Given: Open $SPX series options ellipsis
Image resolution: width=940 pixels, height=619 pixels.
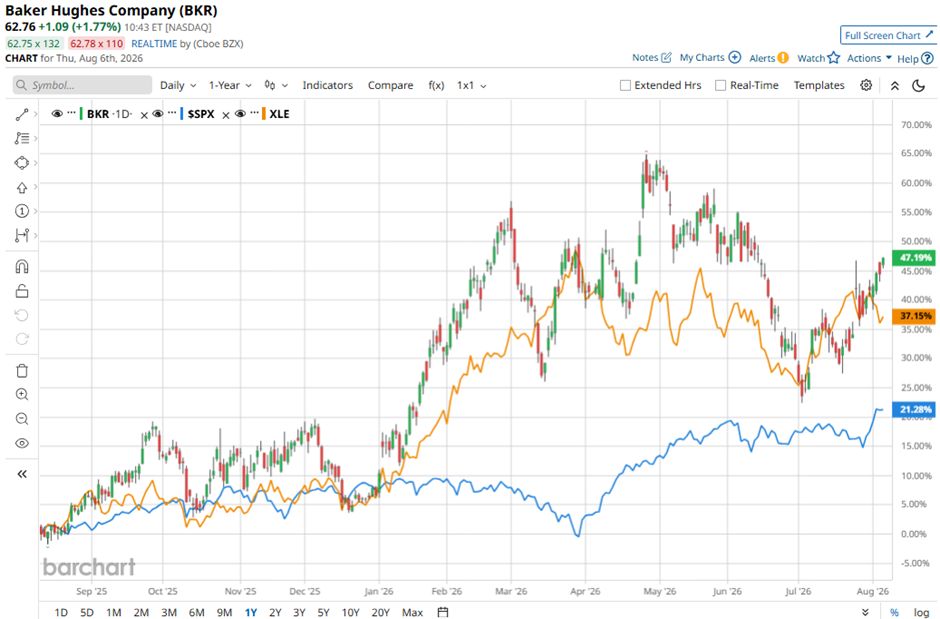Looking at the screenshot, I should (x=172, y=113).
